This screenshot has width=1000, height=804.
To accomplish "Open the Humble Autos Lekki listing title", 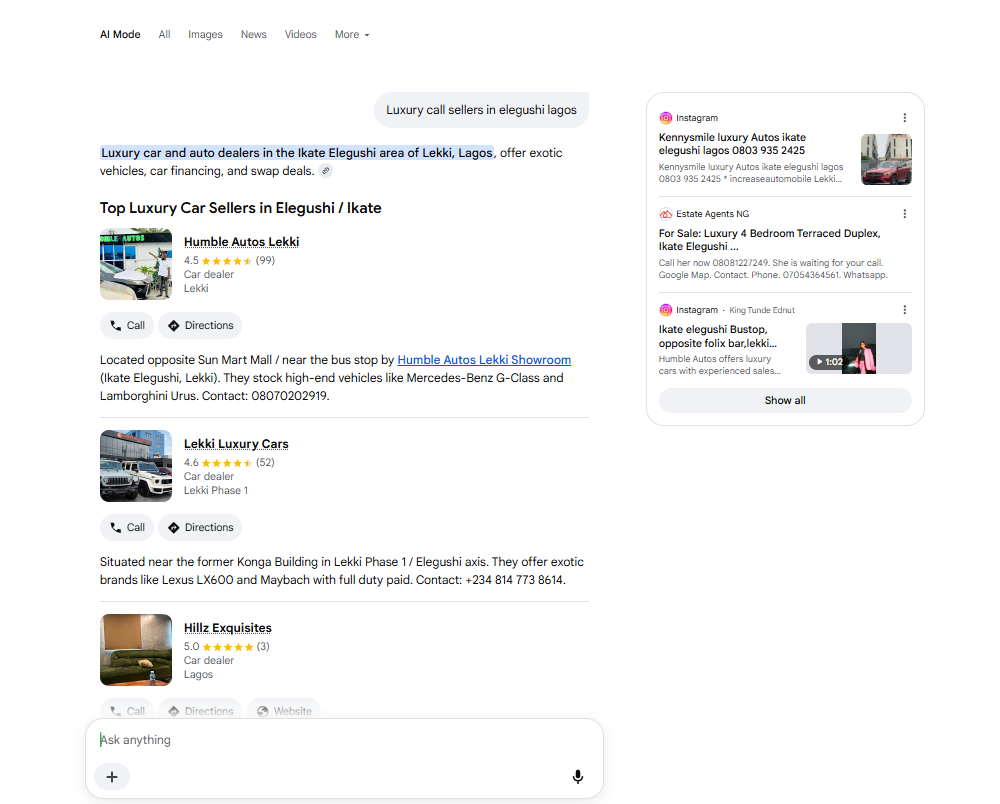I will (x=241, y=242).
